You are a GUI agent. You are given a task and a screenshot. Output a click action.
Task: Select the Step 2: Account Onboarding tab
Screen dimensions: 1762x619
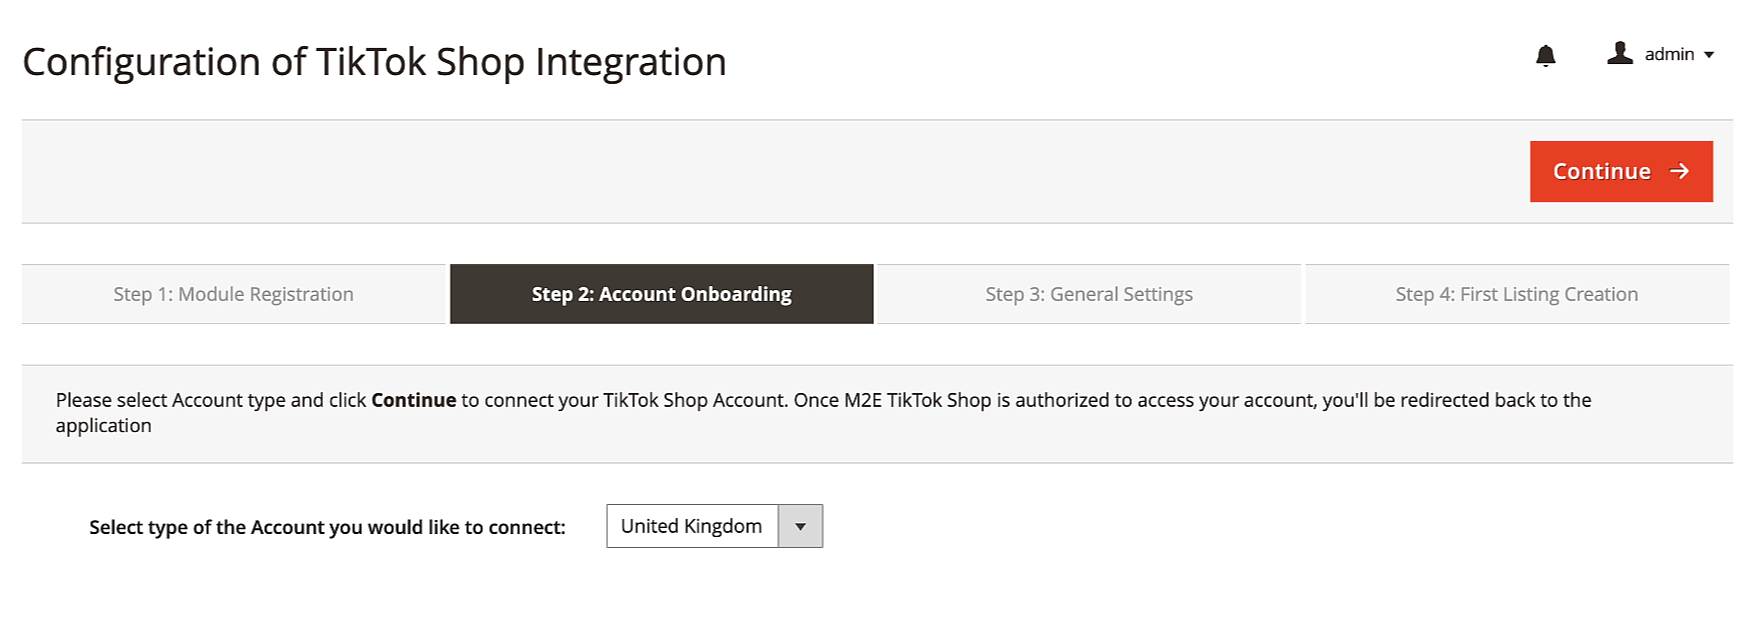[x=661, y=294]
